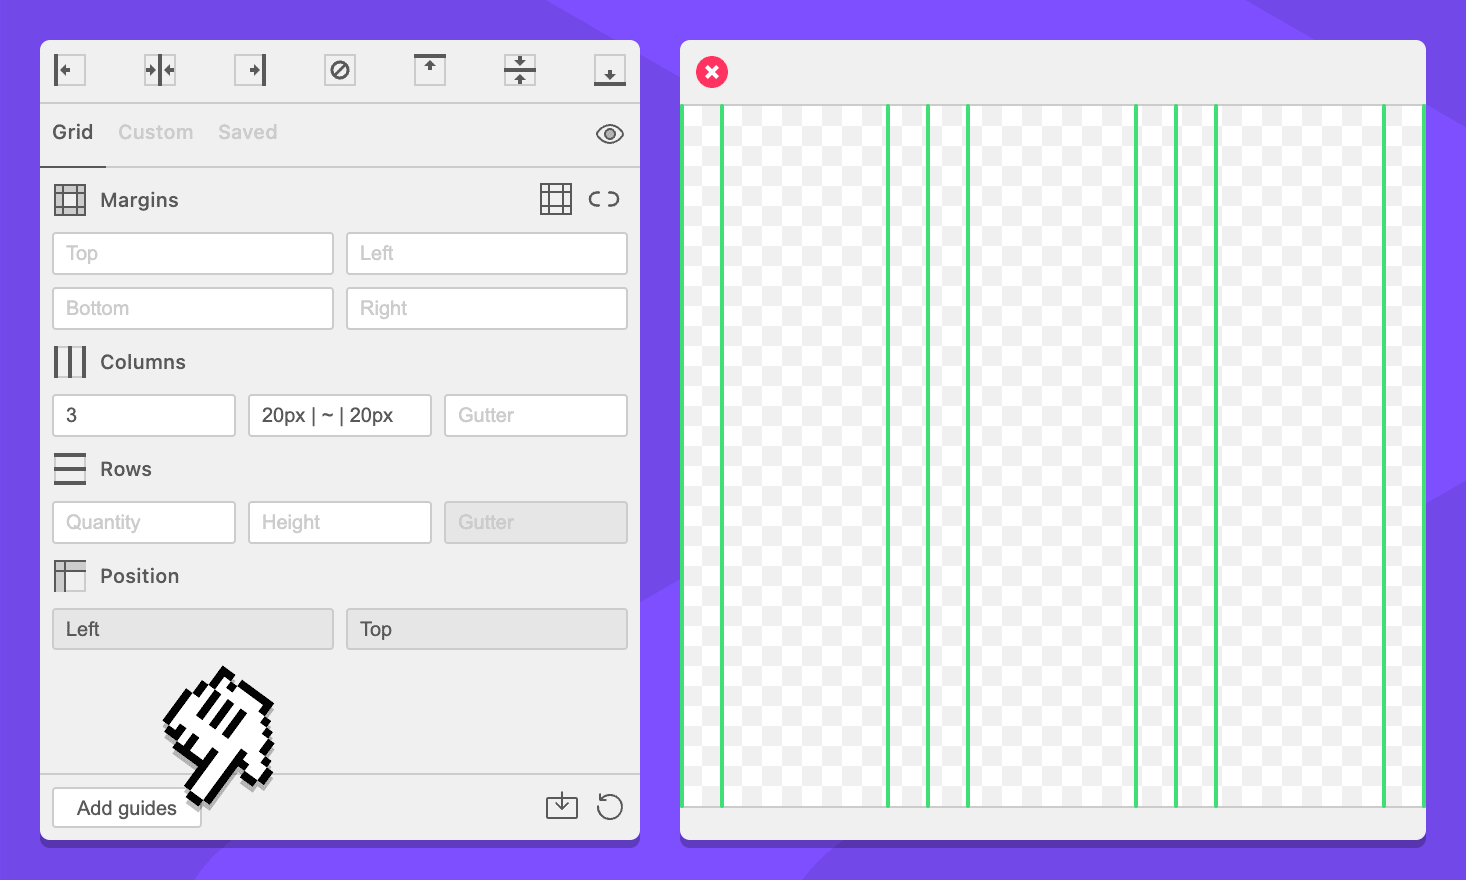Add guide to left edge icon
The image size is (1466, 880).
point(69,70)
